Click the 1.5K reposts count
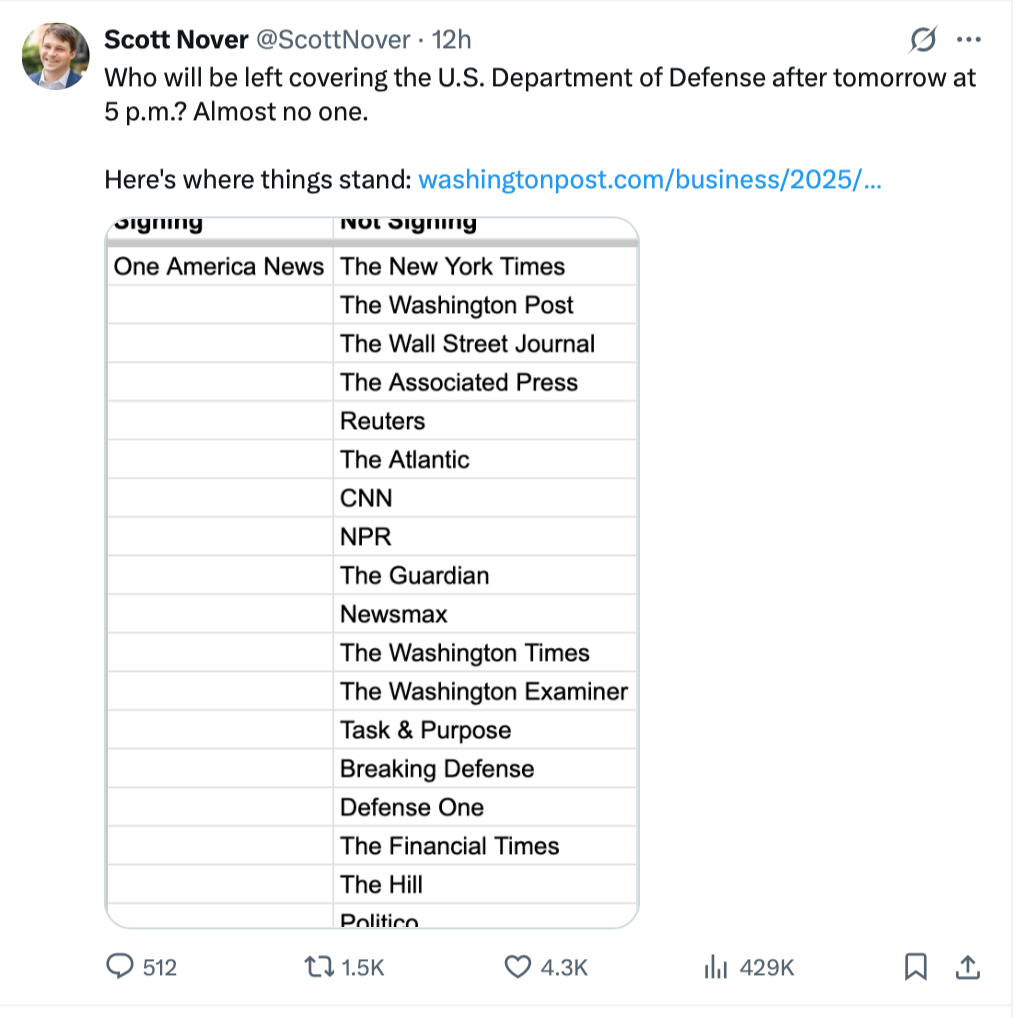The width and height of the screenshot is (1020, 1018). (x=363, y=967)
